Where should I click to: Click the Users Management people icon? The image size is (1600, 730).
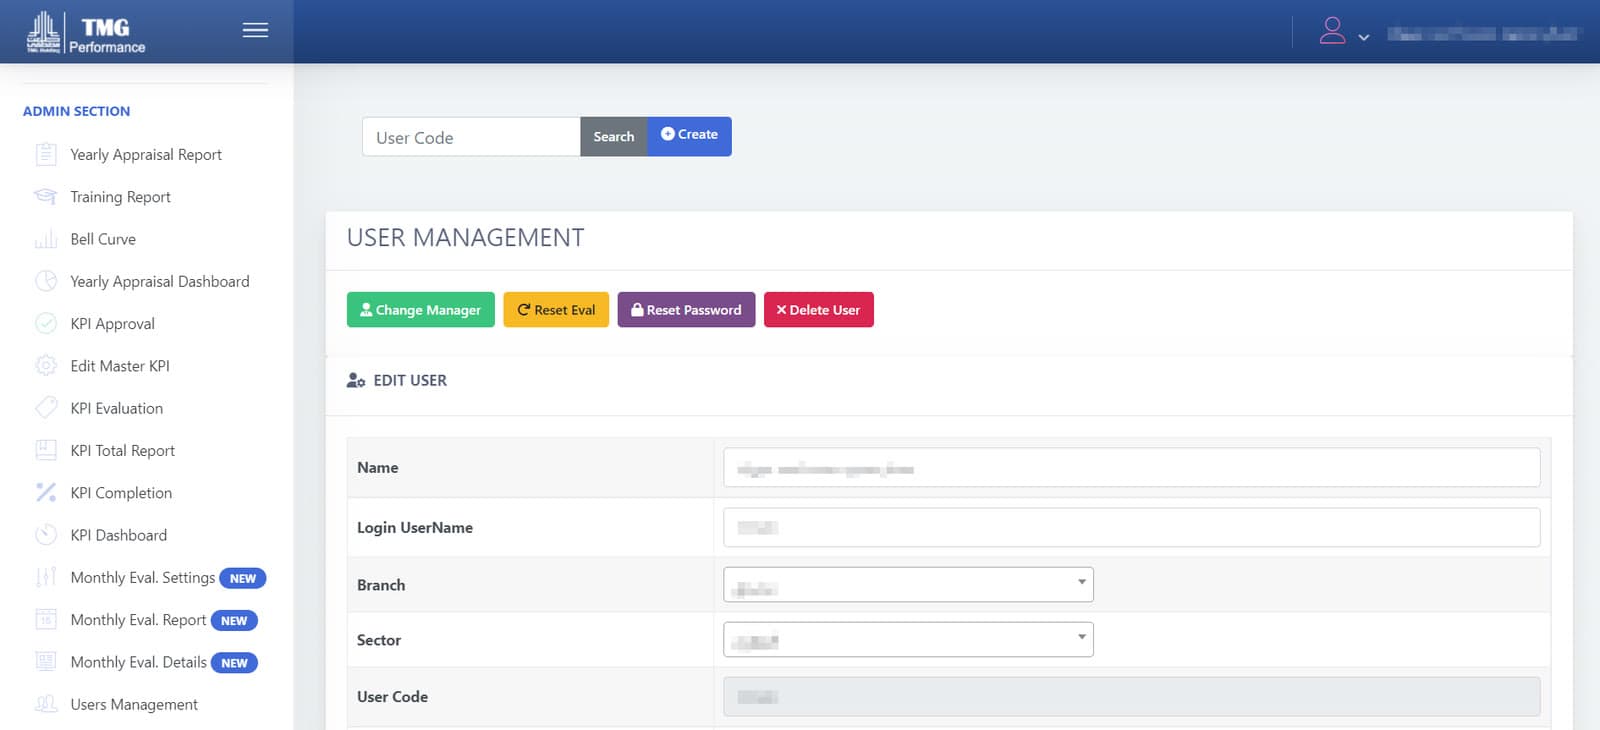click(46, 704)
